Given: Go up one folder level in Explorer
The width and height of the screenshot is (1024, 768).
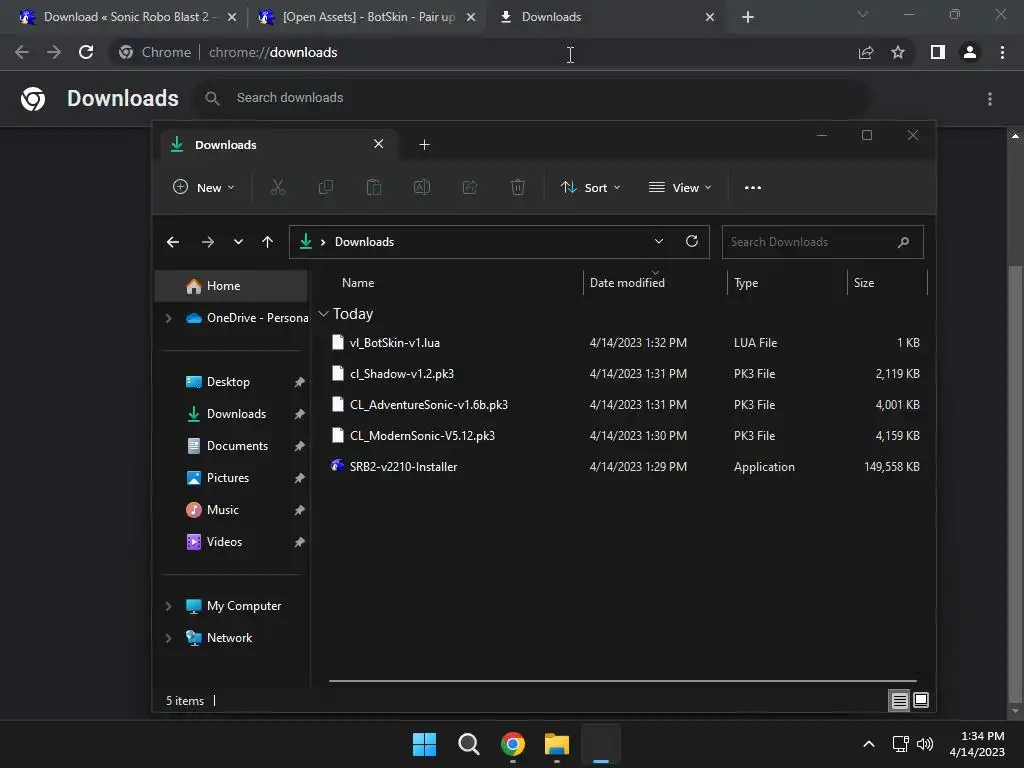Looking at the screenshot, I should click(267, 242).
